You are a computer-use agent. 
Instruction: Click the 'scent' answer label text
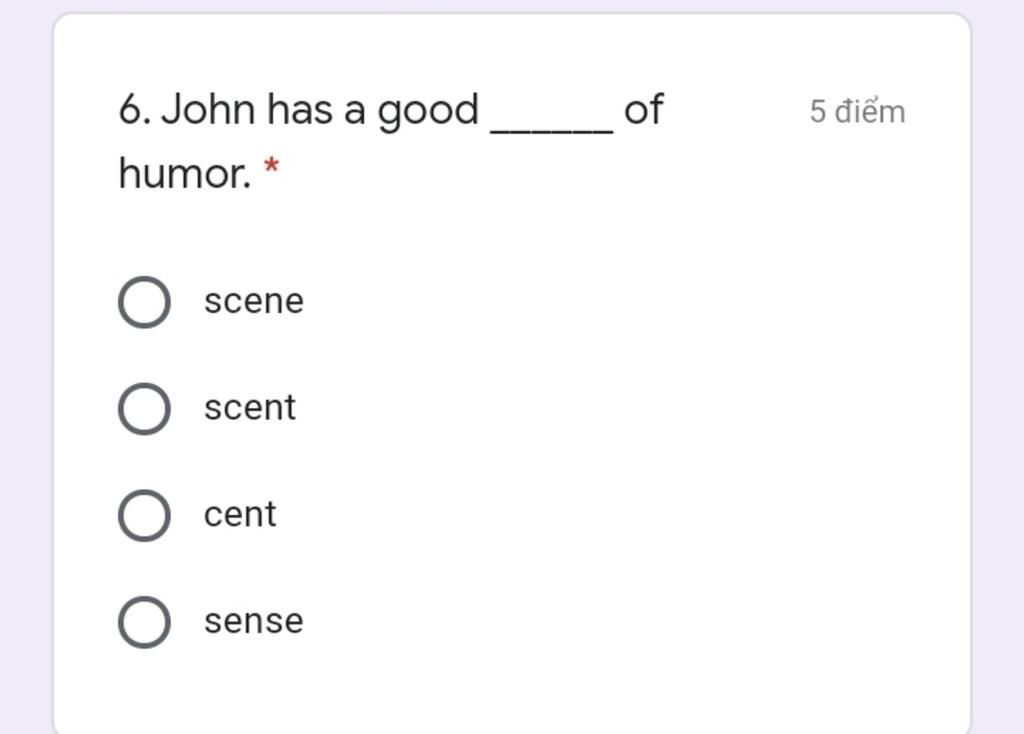[x=249, y=408]
